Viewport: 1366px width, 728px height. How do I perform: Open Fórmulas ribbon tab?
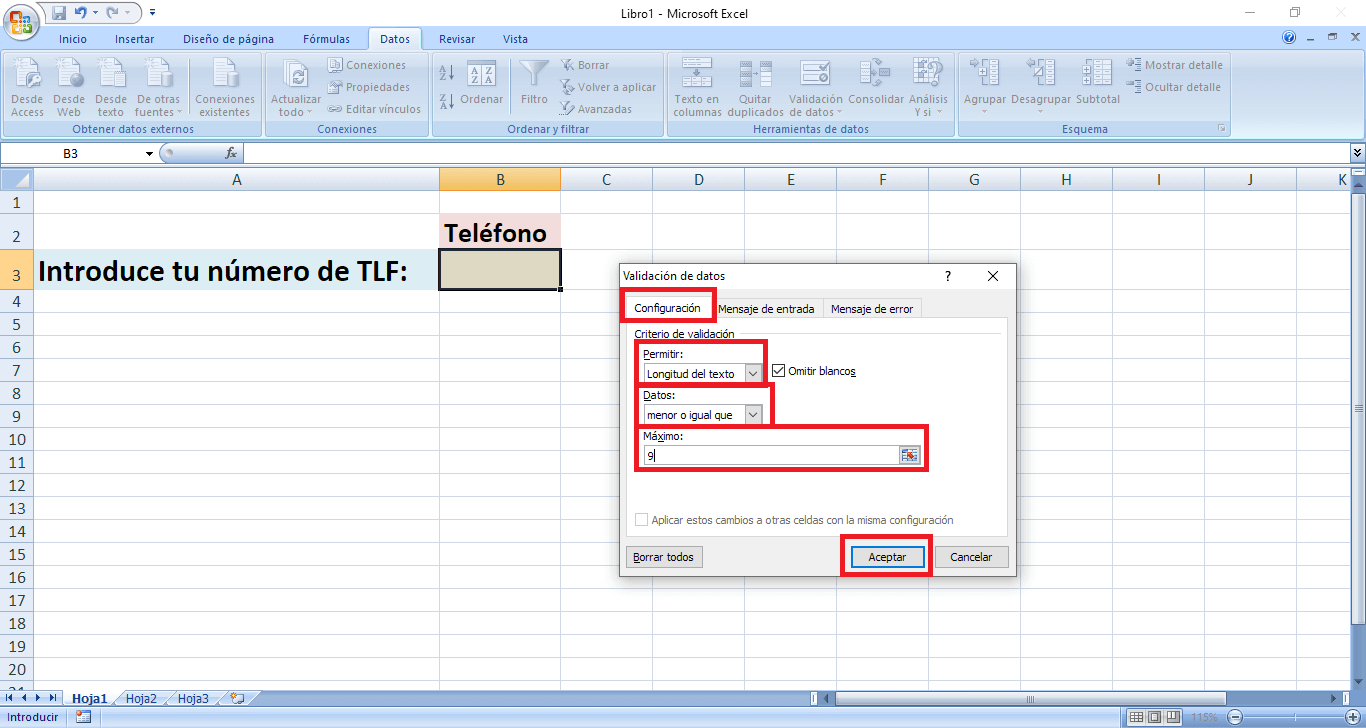click(x=327, y=39)
